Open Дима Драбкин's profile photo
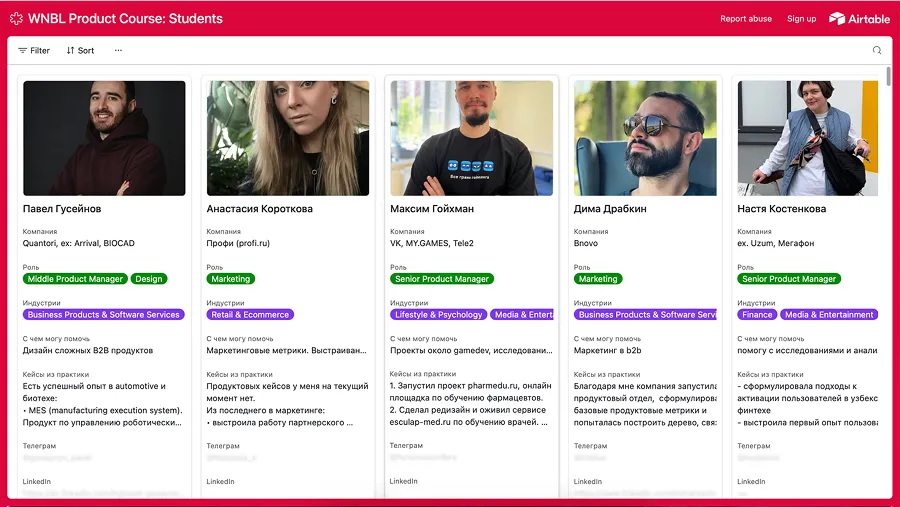This screenshot has height=507, width=900. [x=645, y=138]
